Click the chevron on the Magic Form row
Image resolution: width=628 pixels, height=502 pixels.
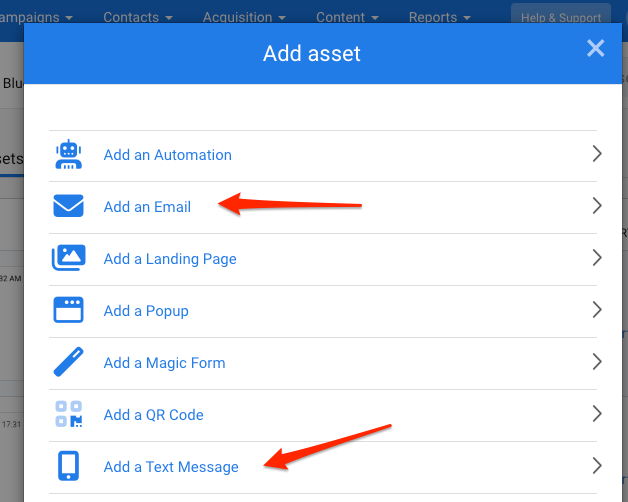(597, 362)
